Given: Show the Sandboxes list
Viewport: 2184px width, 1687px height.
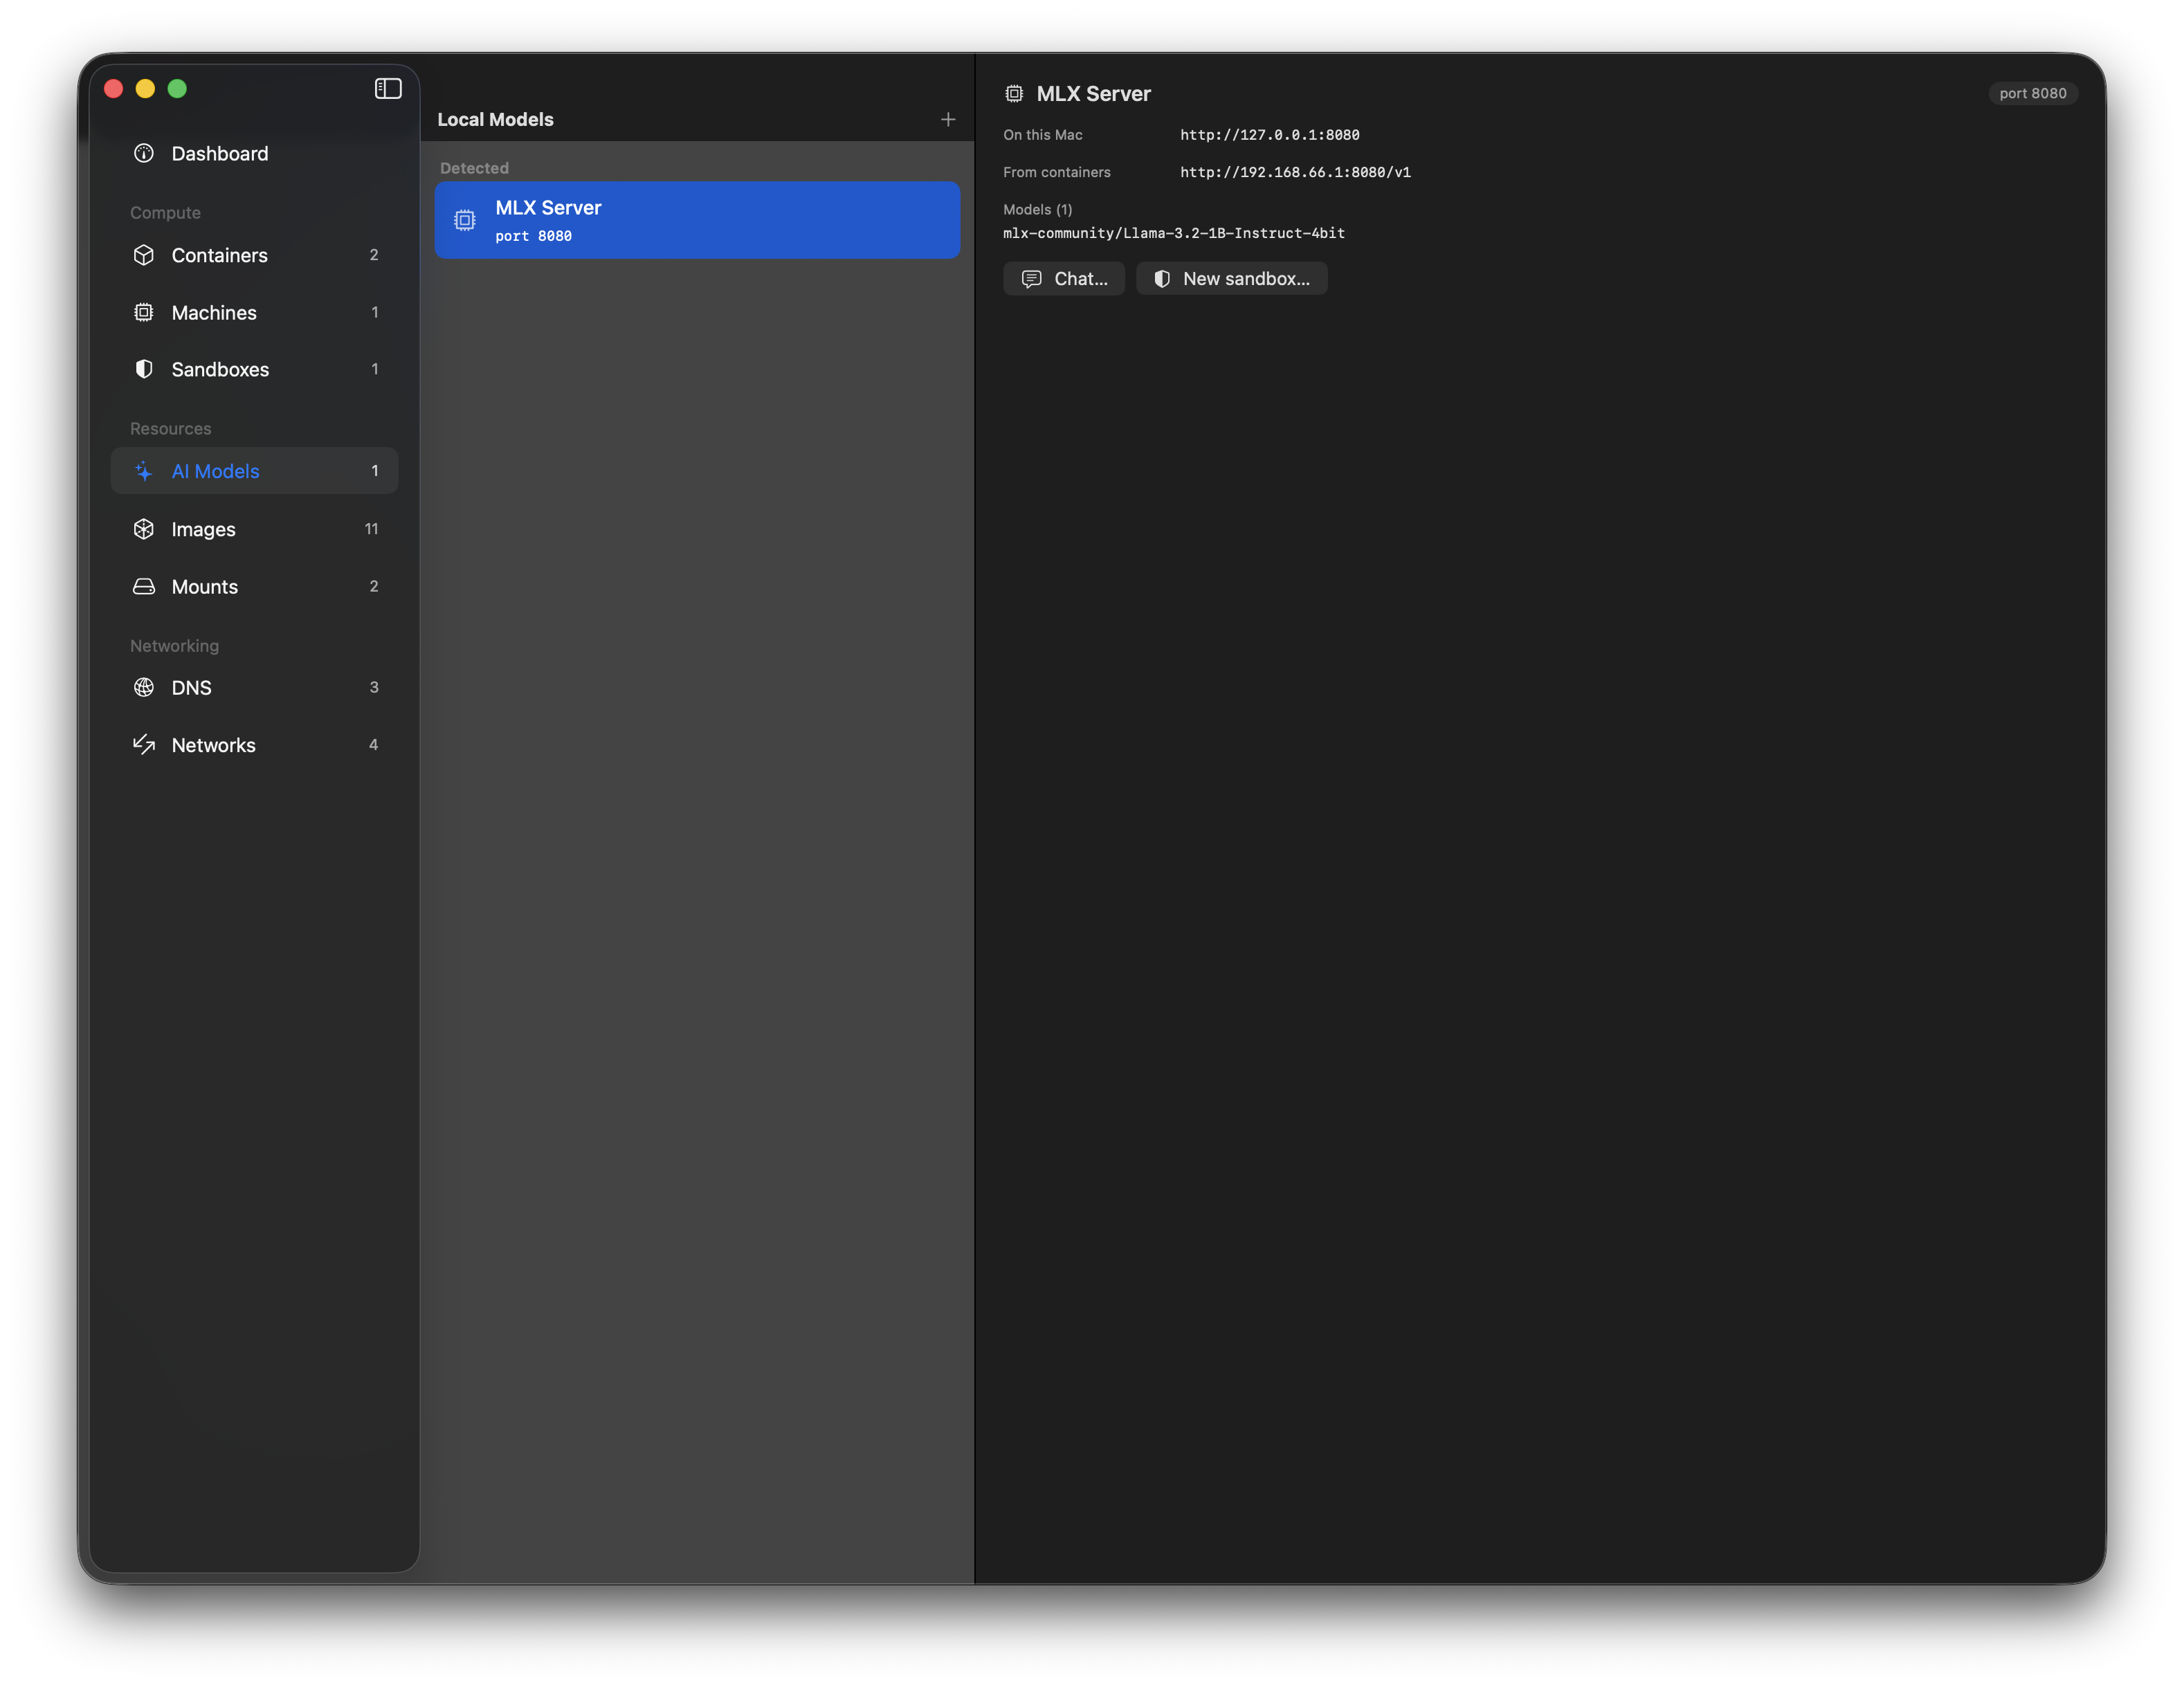Looking at the screenshot, I should tap(254, 369).
